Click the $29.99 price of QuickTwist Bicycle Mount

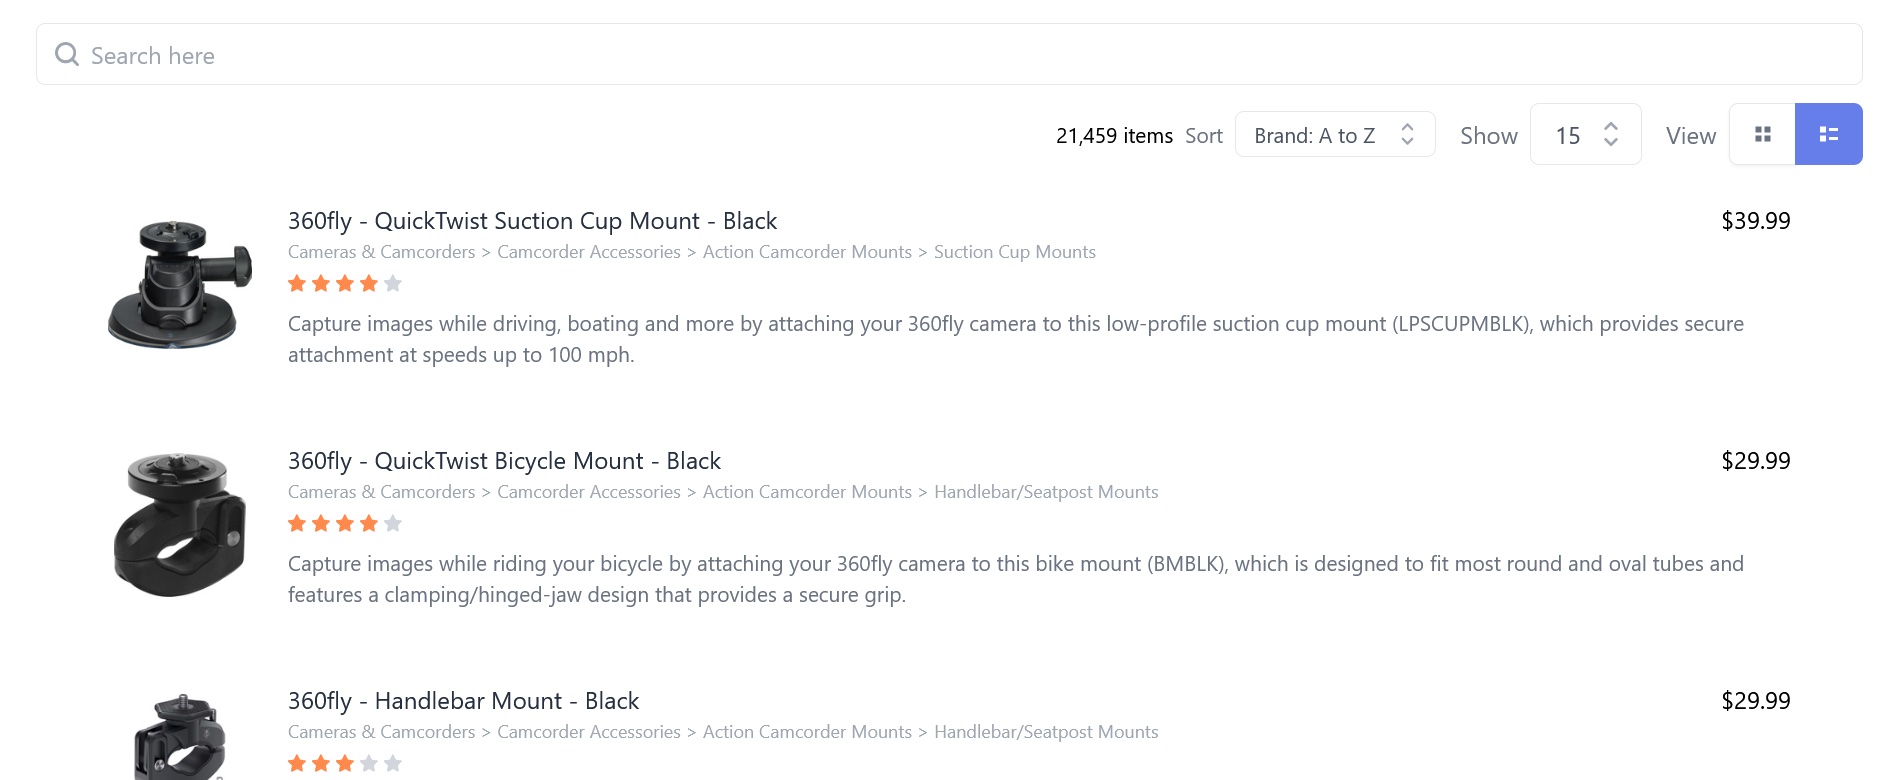1755,461
